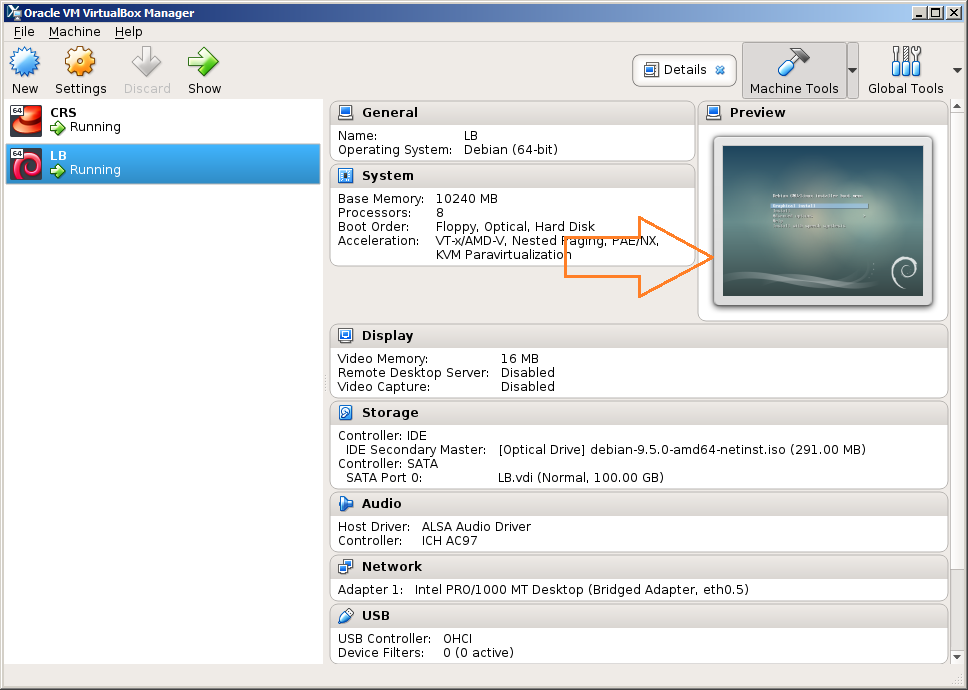Open the Machine menu
This screenshot has width=968, height=690.
pyautogui.click(x=75, y=31)
